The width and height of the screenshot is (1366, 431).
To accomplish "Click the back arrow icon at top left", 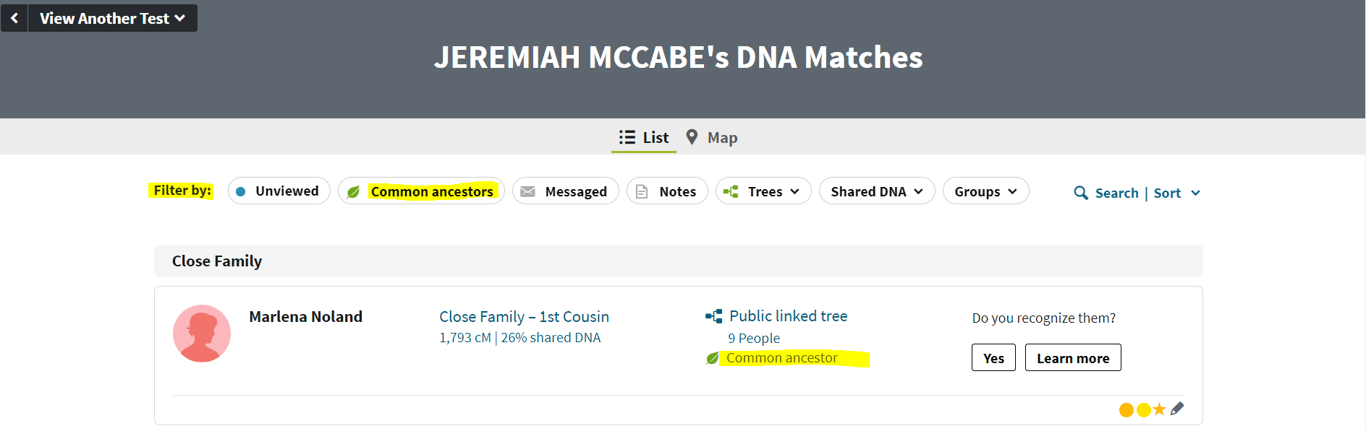I will pos(14,18).
